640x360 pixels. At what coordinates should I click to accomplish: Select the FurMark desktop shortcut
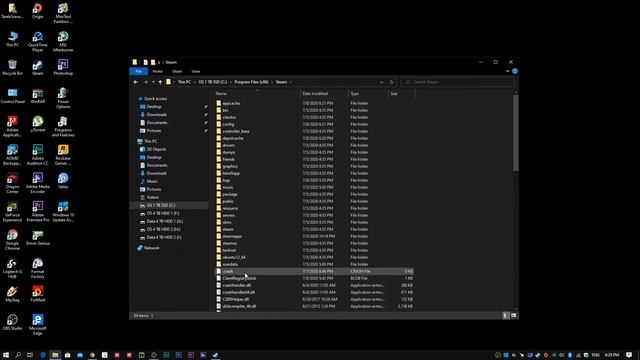click(38, 294)
